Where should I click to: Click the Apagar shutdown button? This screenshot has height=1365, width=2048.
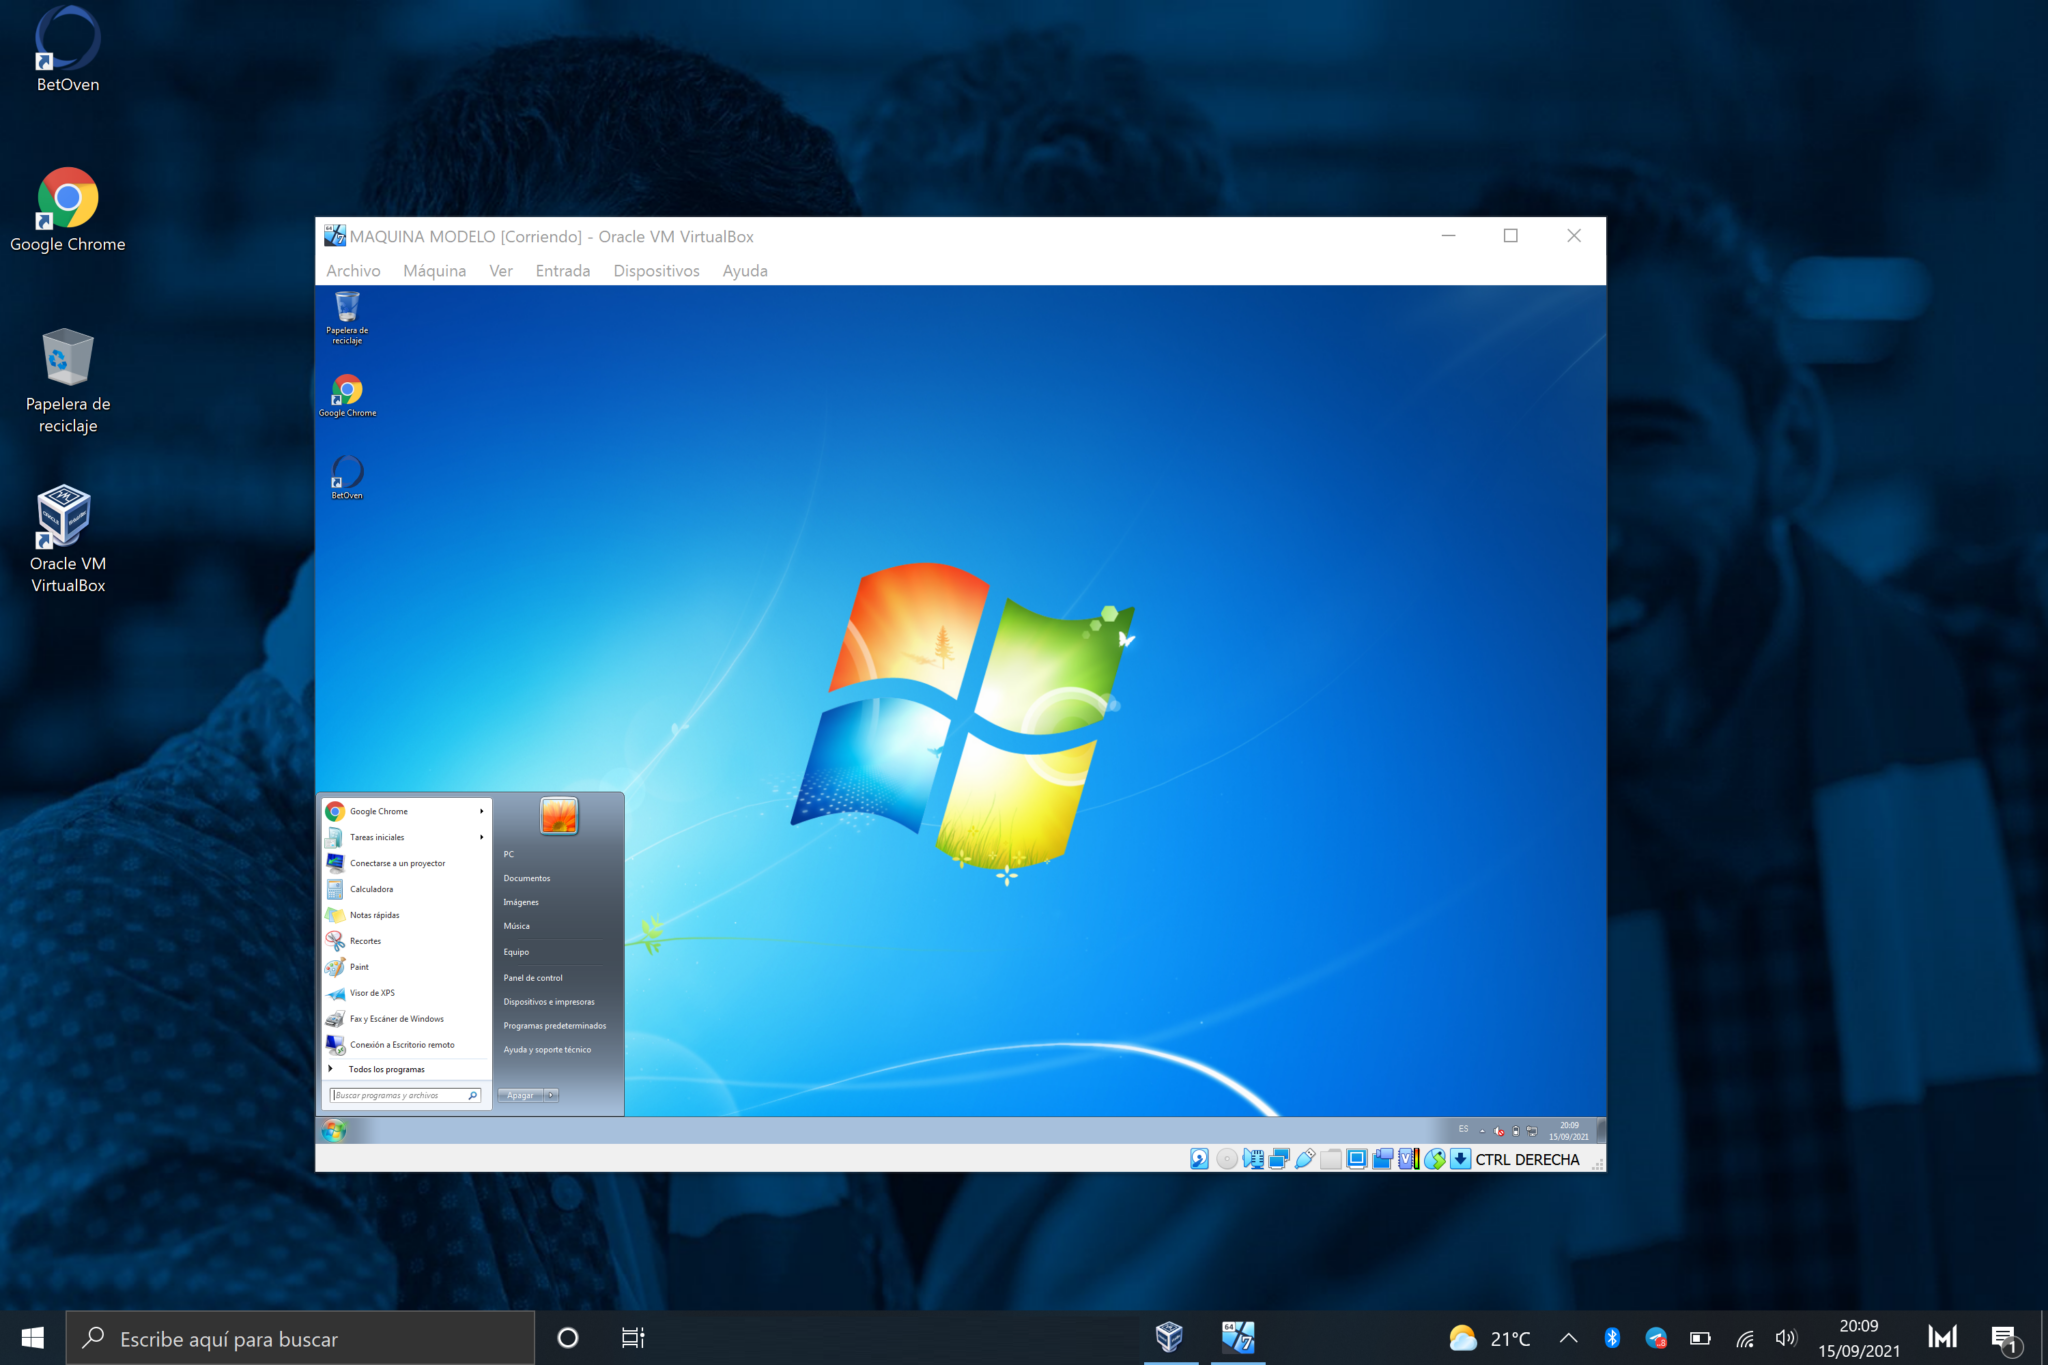point(520,1095)
